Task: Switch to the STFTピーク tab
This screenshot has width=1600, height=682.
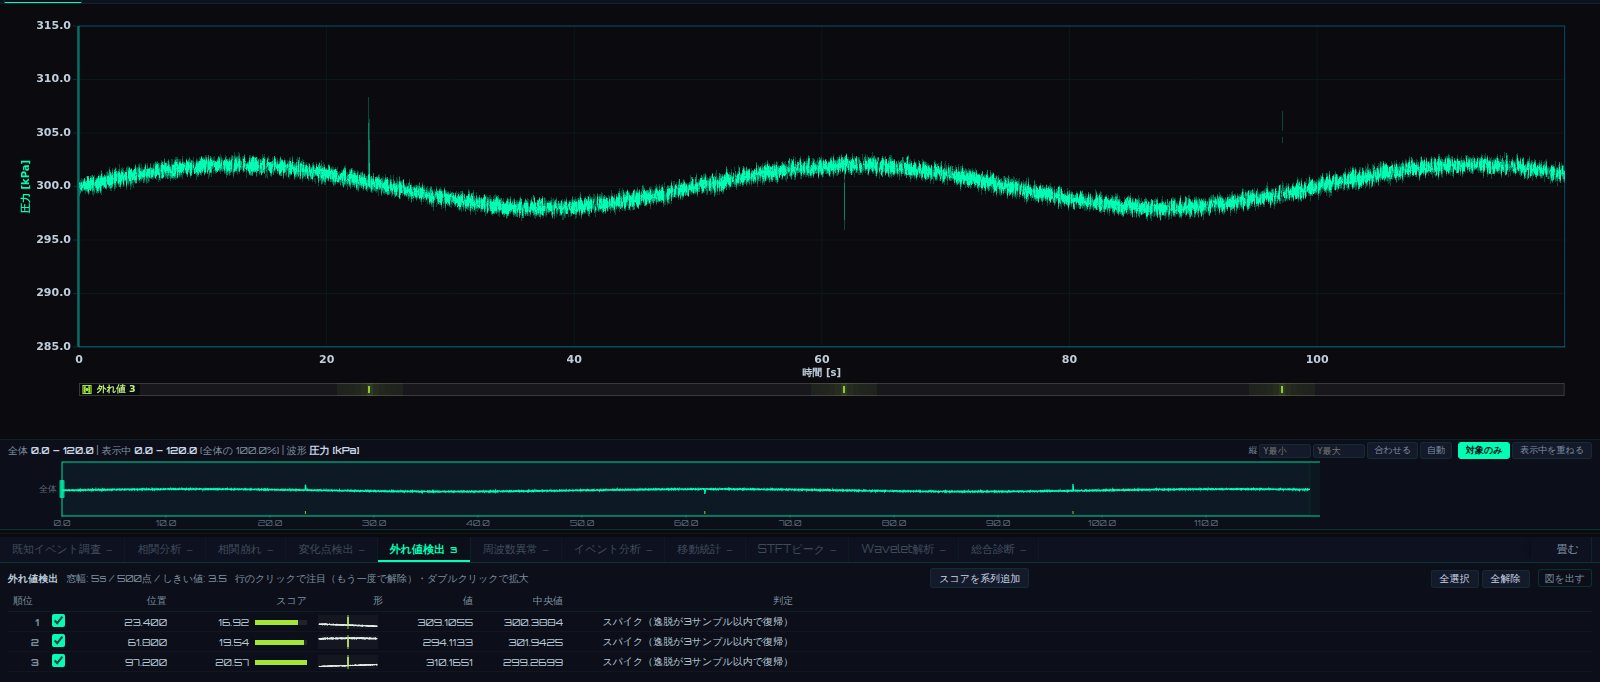Action: (796, 549)
